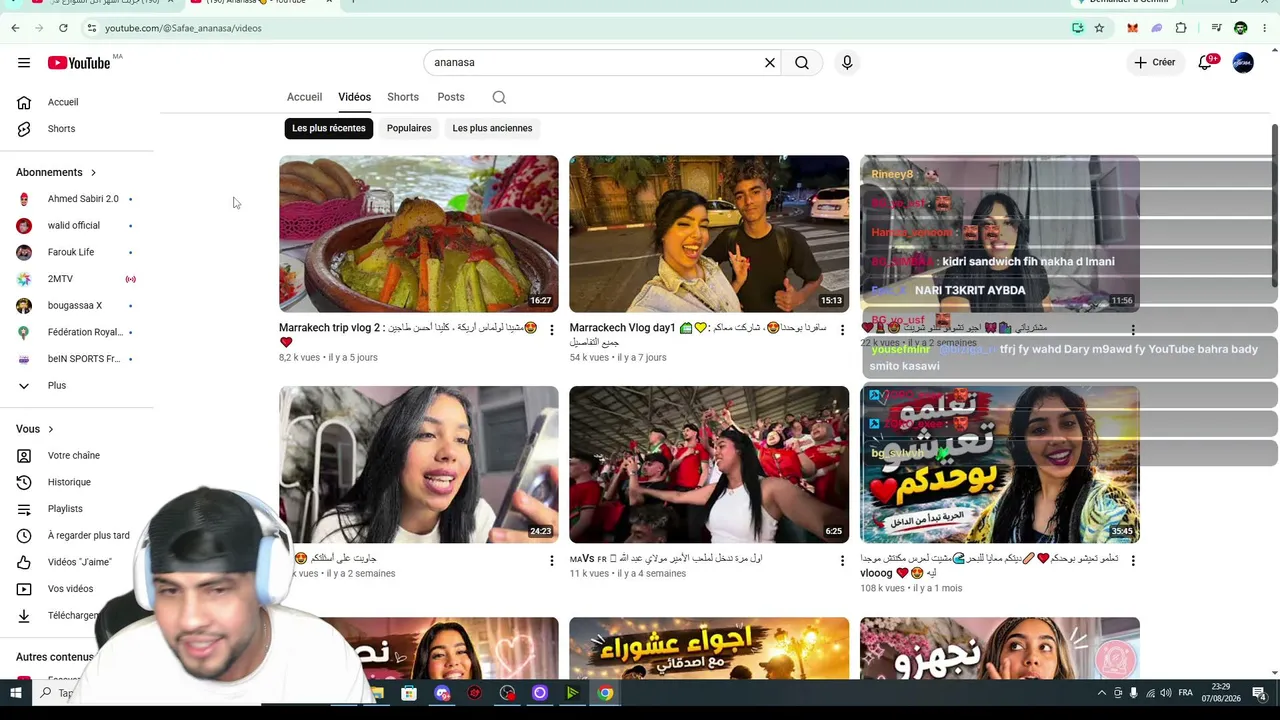Open the YouTube guide hamburger menu
Screen dimensions: 1280x720
coord(24,63)
